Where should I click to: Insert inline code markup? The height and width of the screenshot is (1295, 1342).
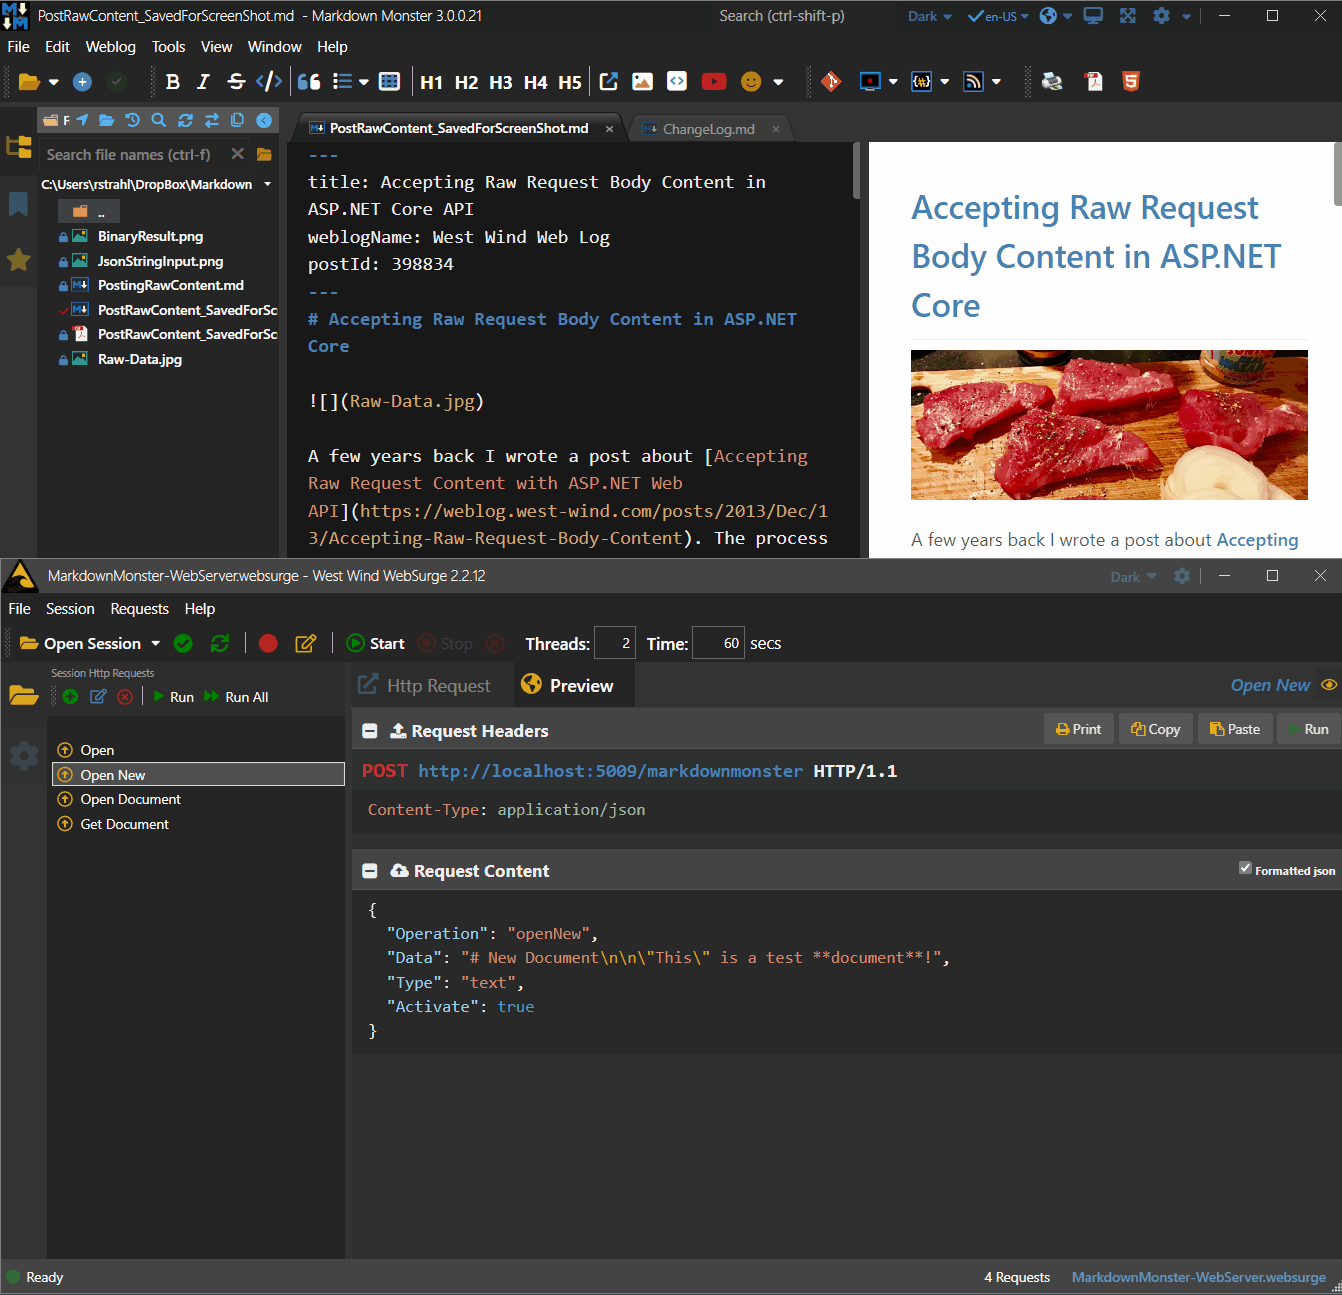(x=269, y=82)
